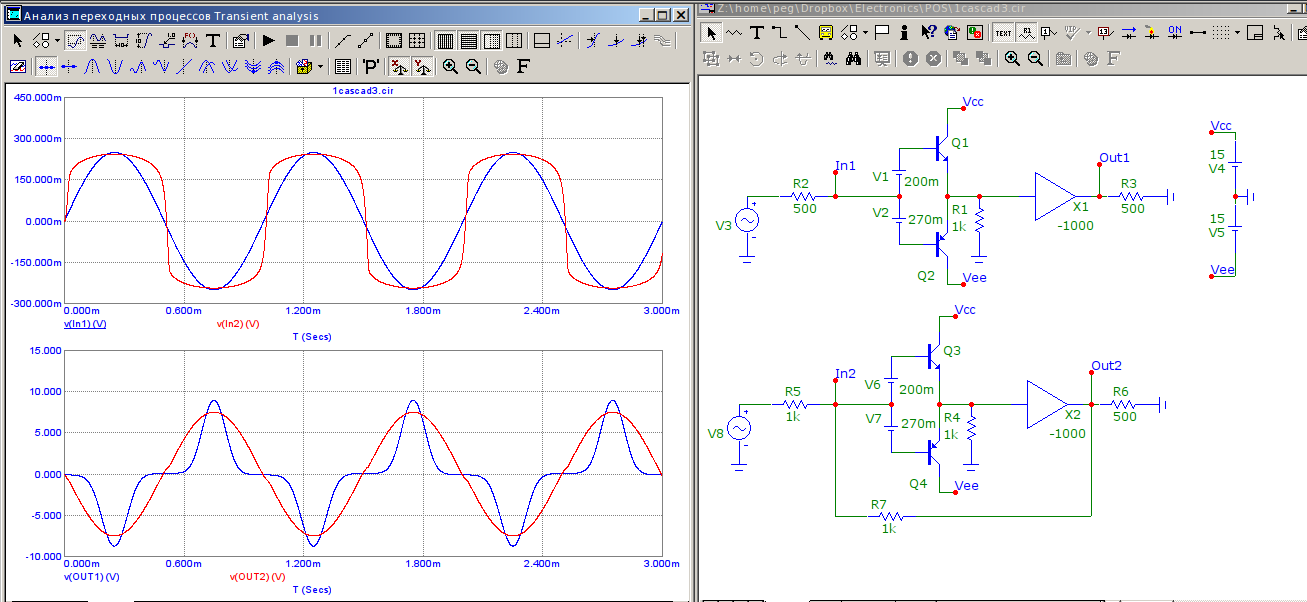Click the F font icon in analysis toolbar

click(522, 67)
